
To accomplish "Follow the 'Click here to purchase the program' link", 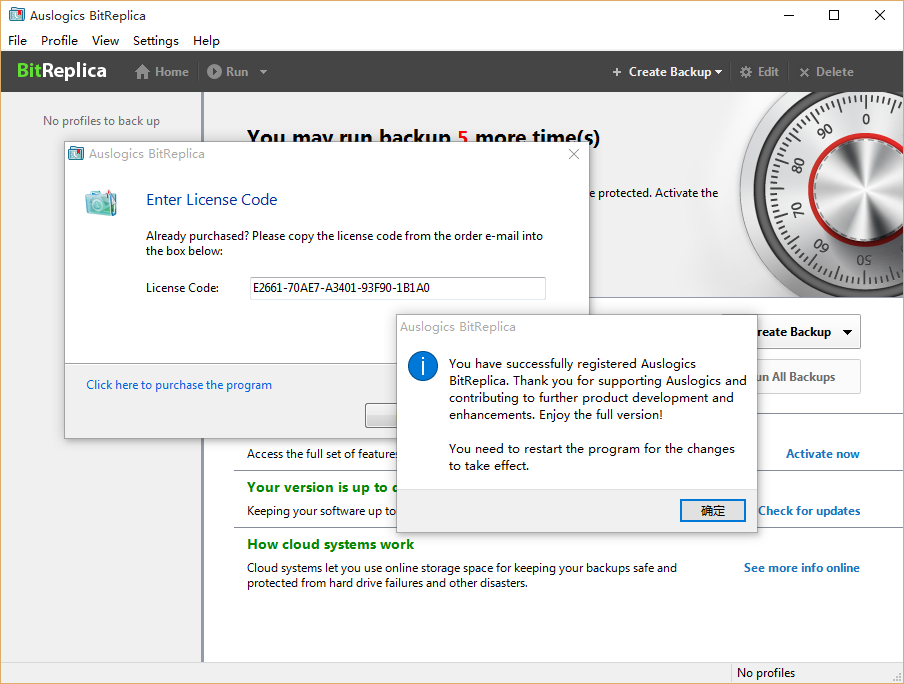I will pyautogui.click(x=179, y=385).
